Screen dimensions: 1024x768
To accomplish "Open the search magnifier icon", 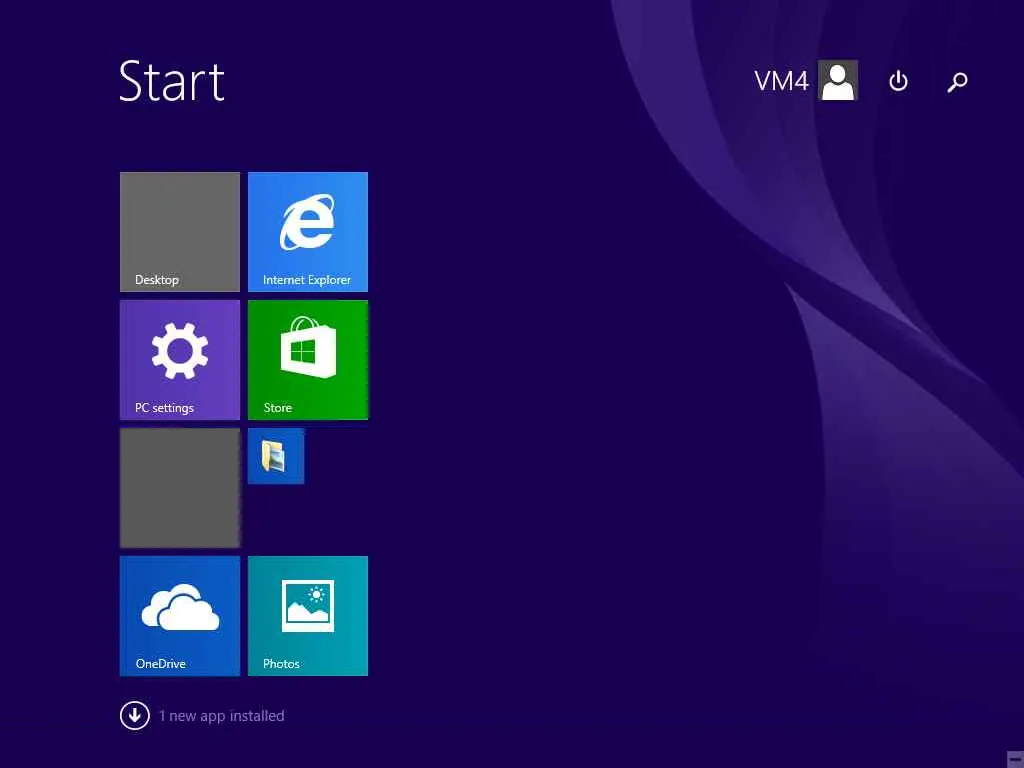I will pyautogui.click(x=957, y=82).
